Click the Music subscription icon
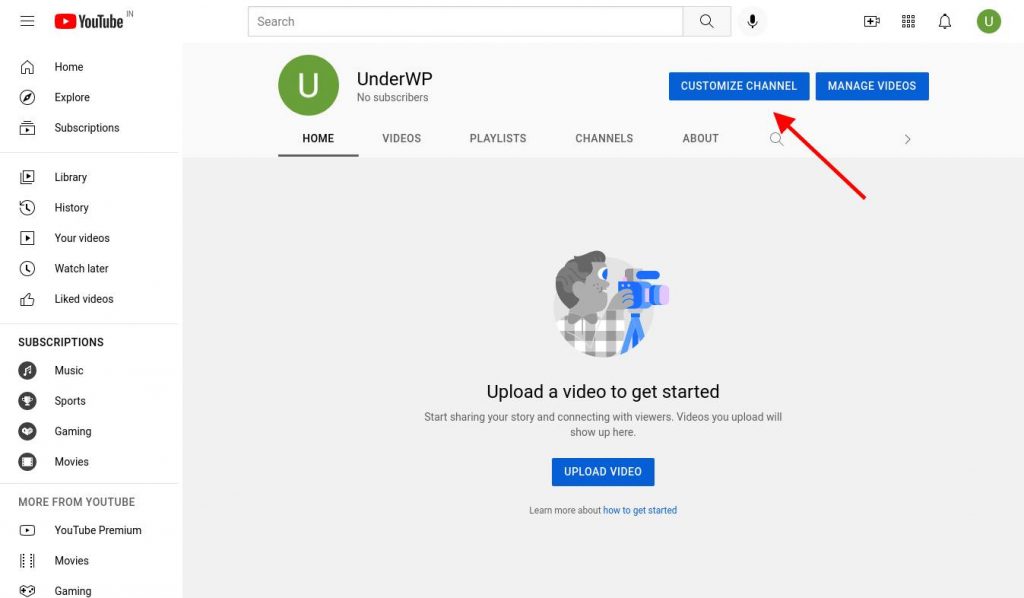Screen dimensions: 1024x598 pos(27,371)
